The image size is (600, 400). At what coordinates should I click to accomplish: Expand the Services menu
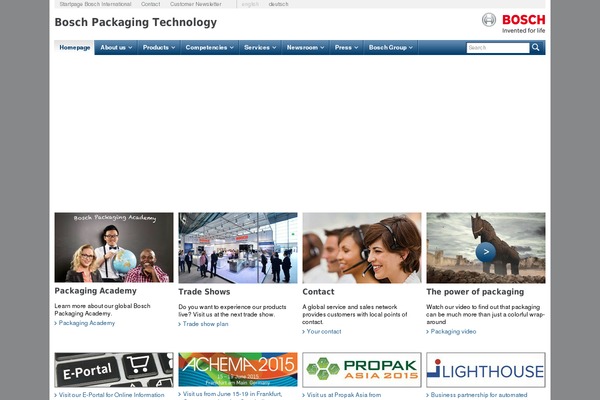(x=260, y=47)
